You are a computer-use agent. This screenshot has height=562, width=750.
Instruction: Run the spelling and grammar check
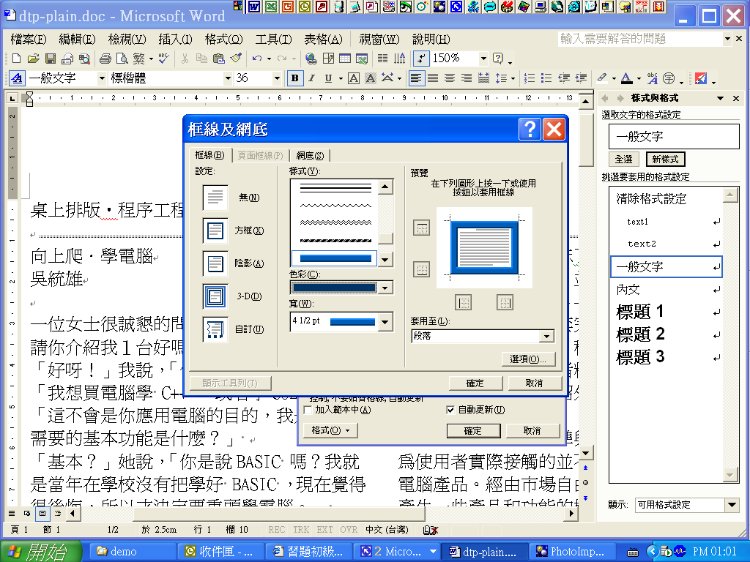(164, 58)
